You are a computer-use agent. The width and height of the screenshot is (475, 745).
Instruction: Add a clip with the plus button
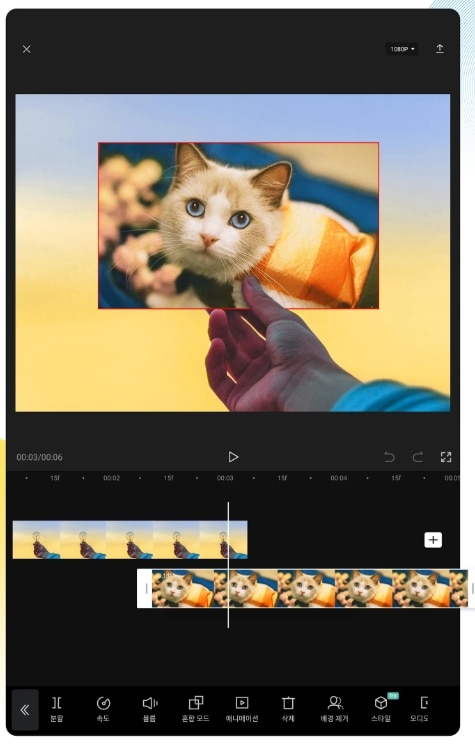[433, 540]
